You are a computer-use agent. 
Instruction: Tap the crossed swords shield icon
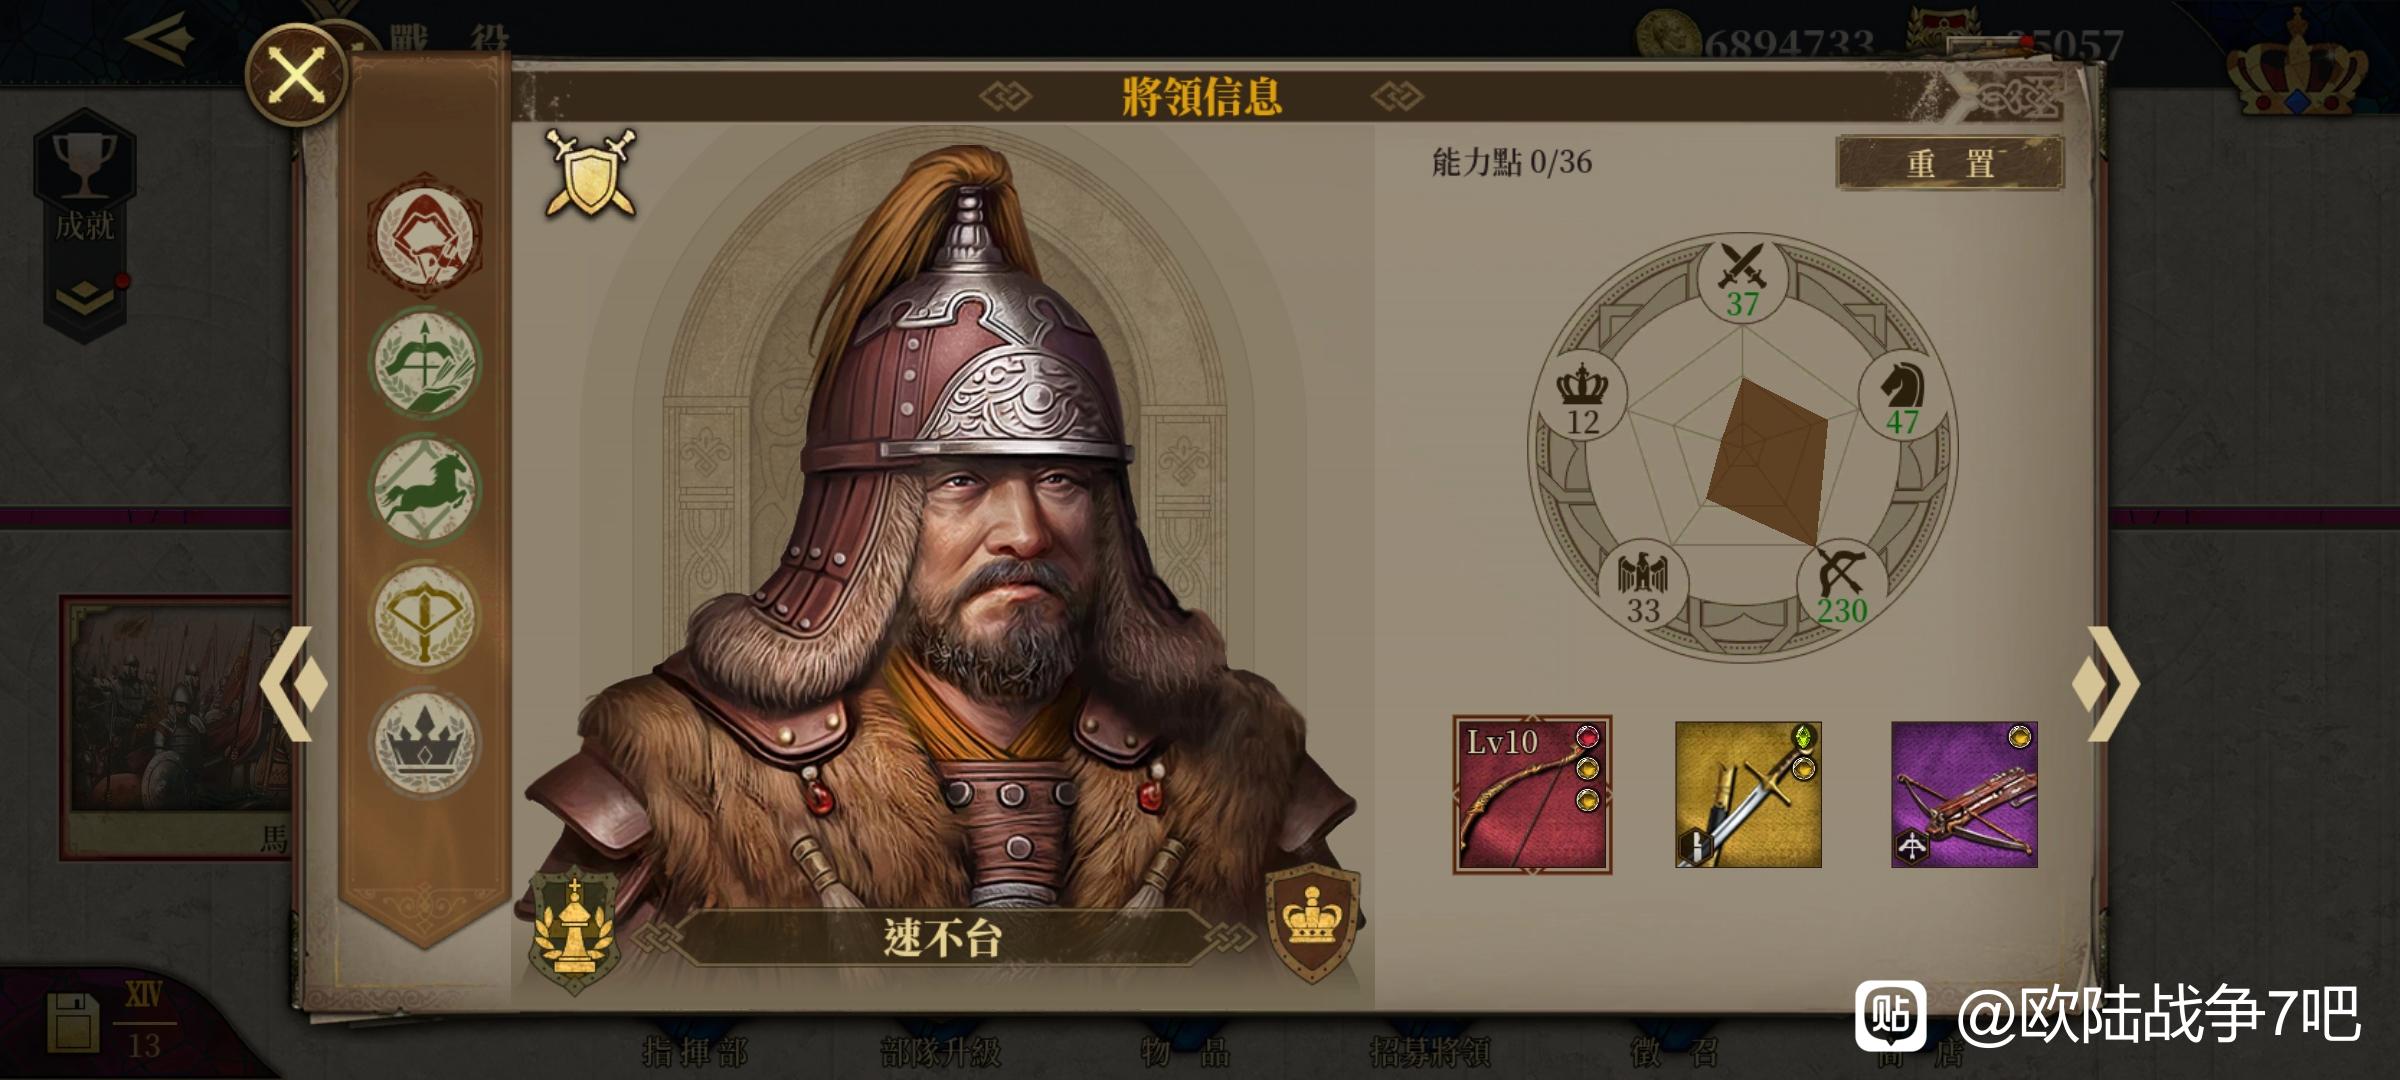point(591,173)
